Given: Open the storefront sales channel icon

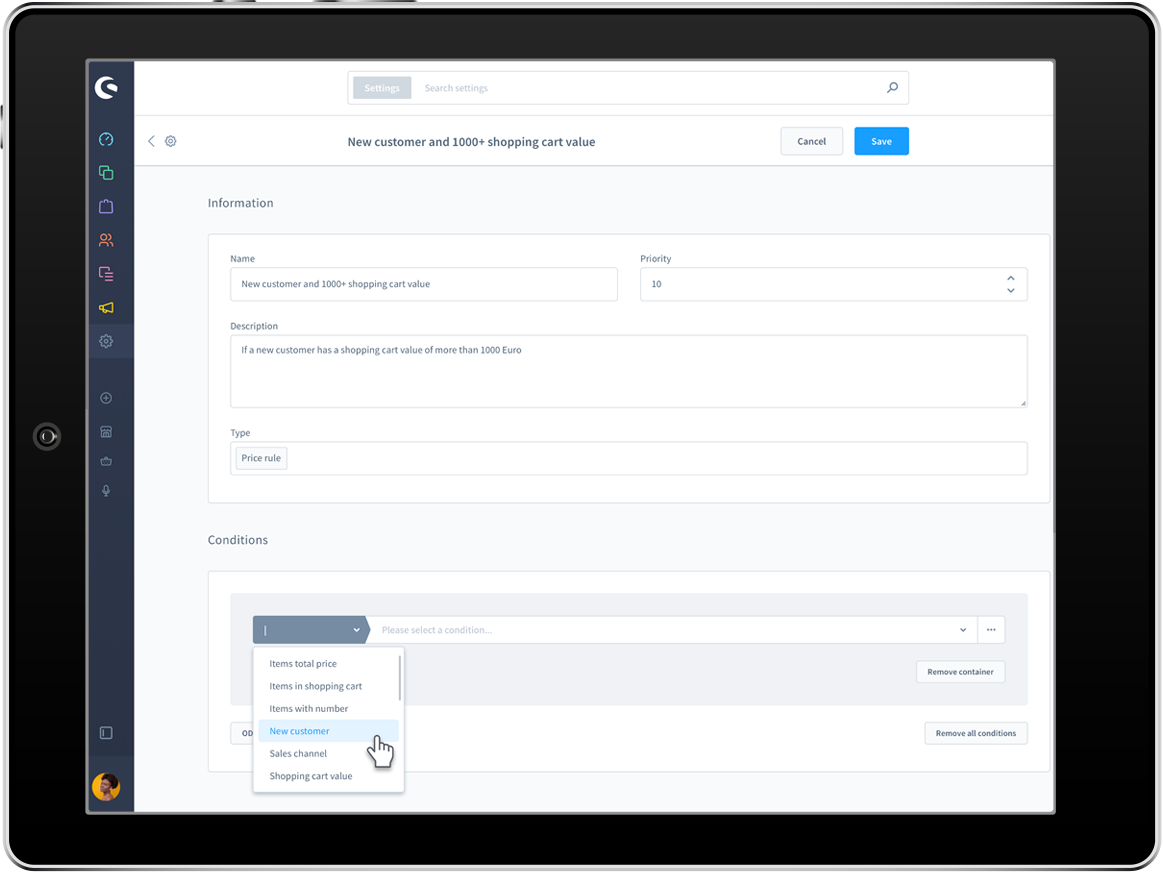Looking at the screenshot, I should 106,432.
